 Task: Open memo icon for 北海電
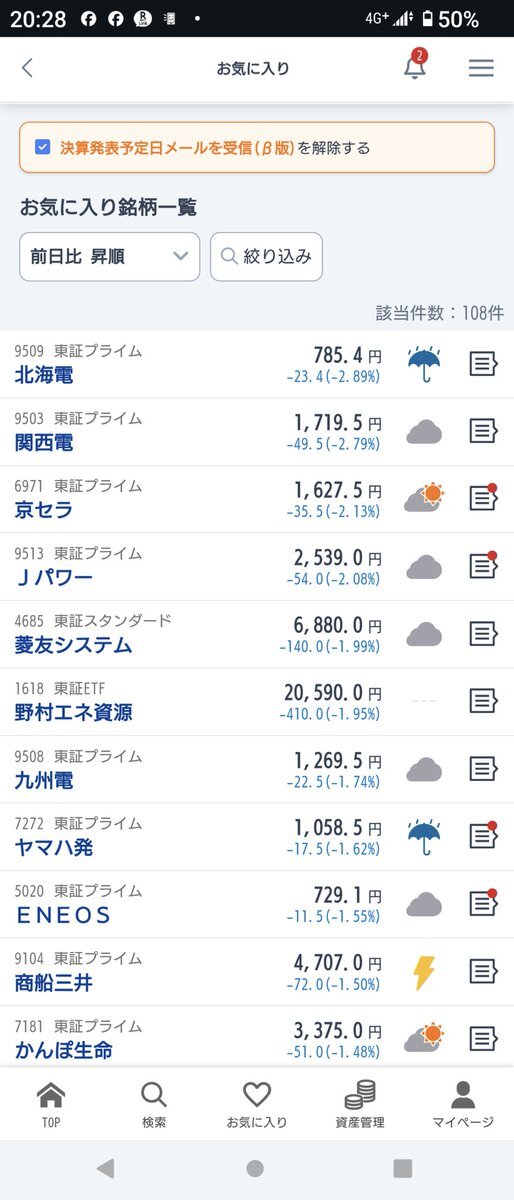pyautogui.click(x=484, y=363)
